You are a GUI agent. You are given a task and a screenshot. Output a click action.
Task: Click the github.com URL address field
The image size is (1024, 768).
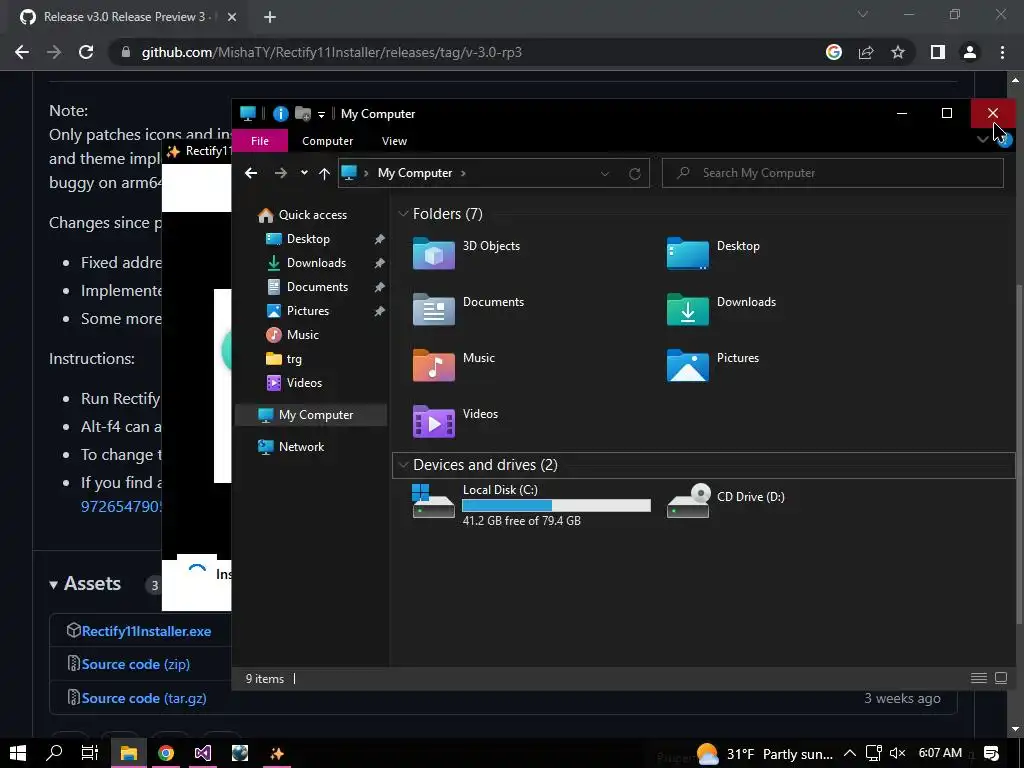(x=332, y=52)
